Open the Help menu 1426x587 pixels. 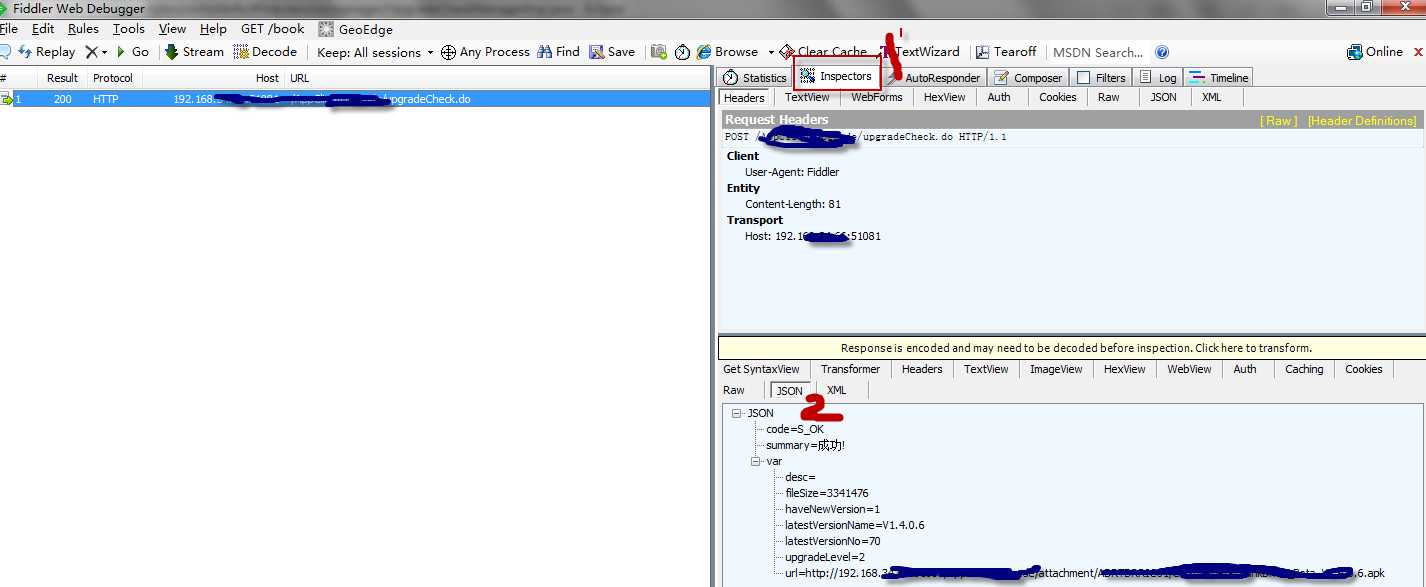pos(213,29)
